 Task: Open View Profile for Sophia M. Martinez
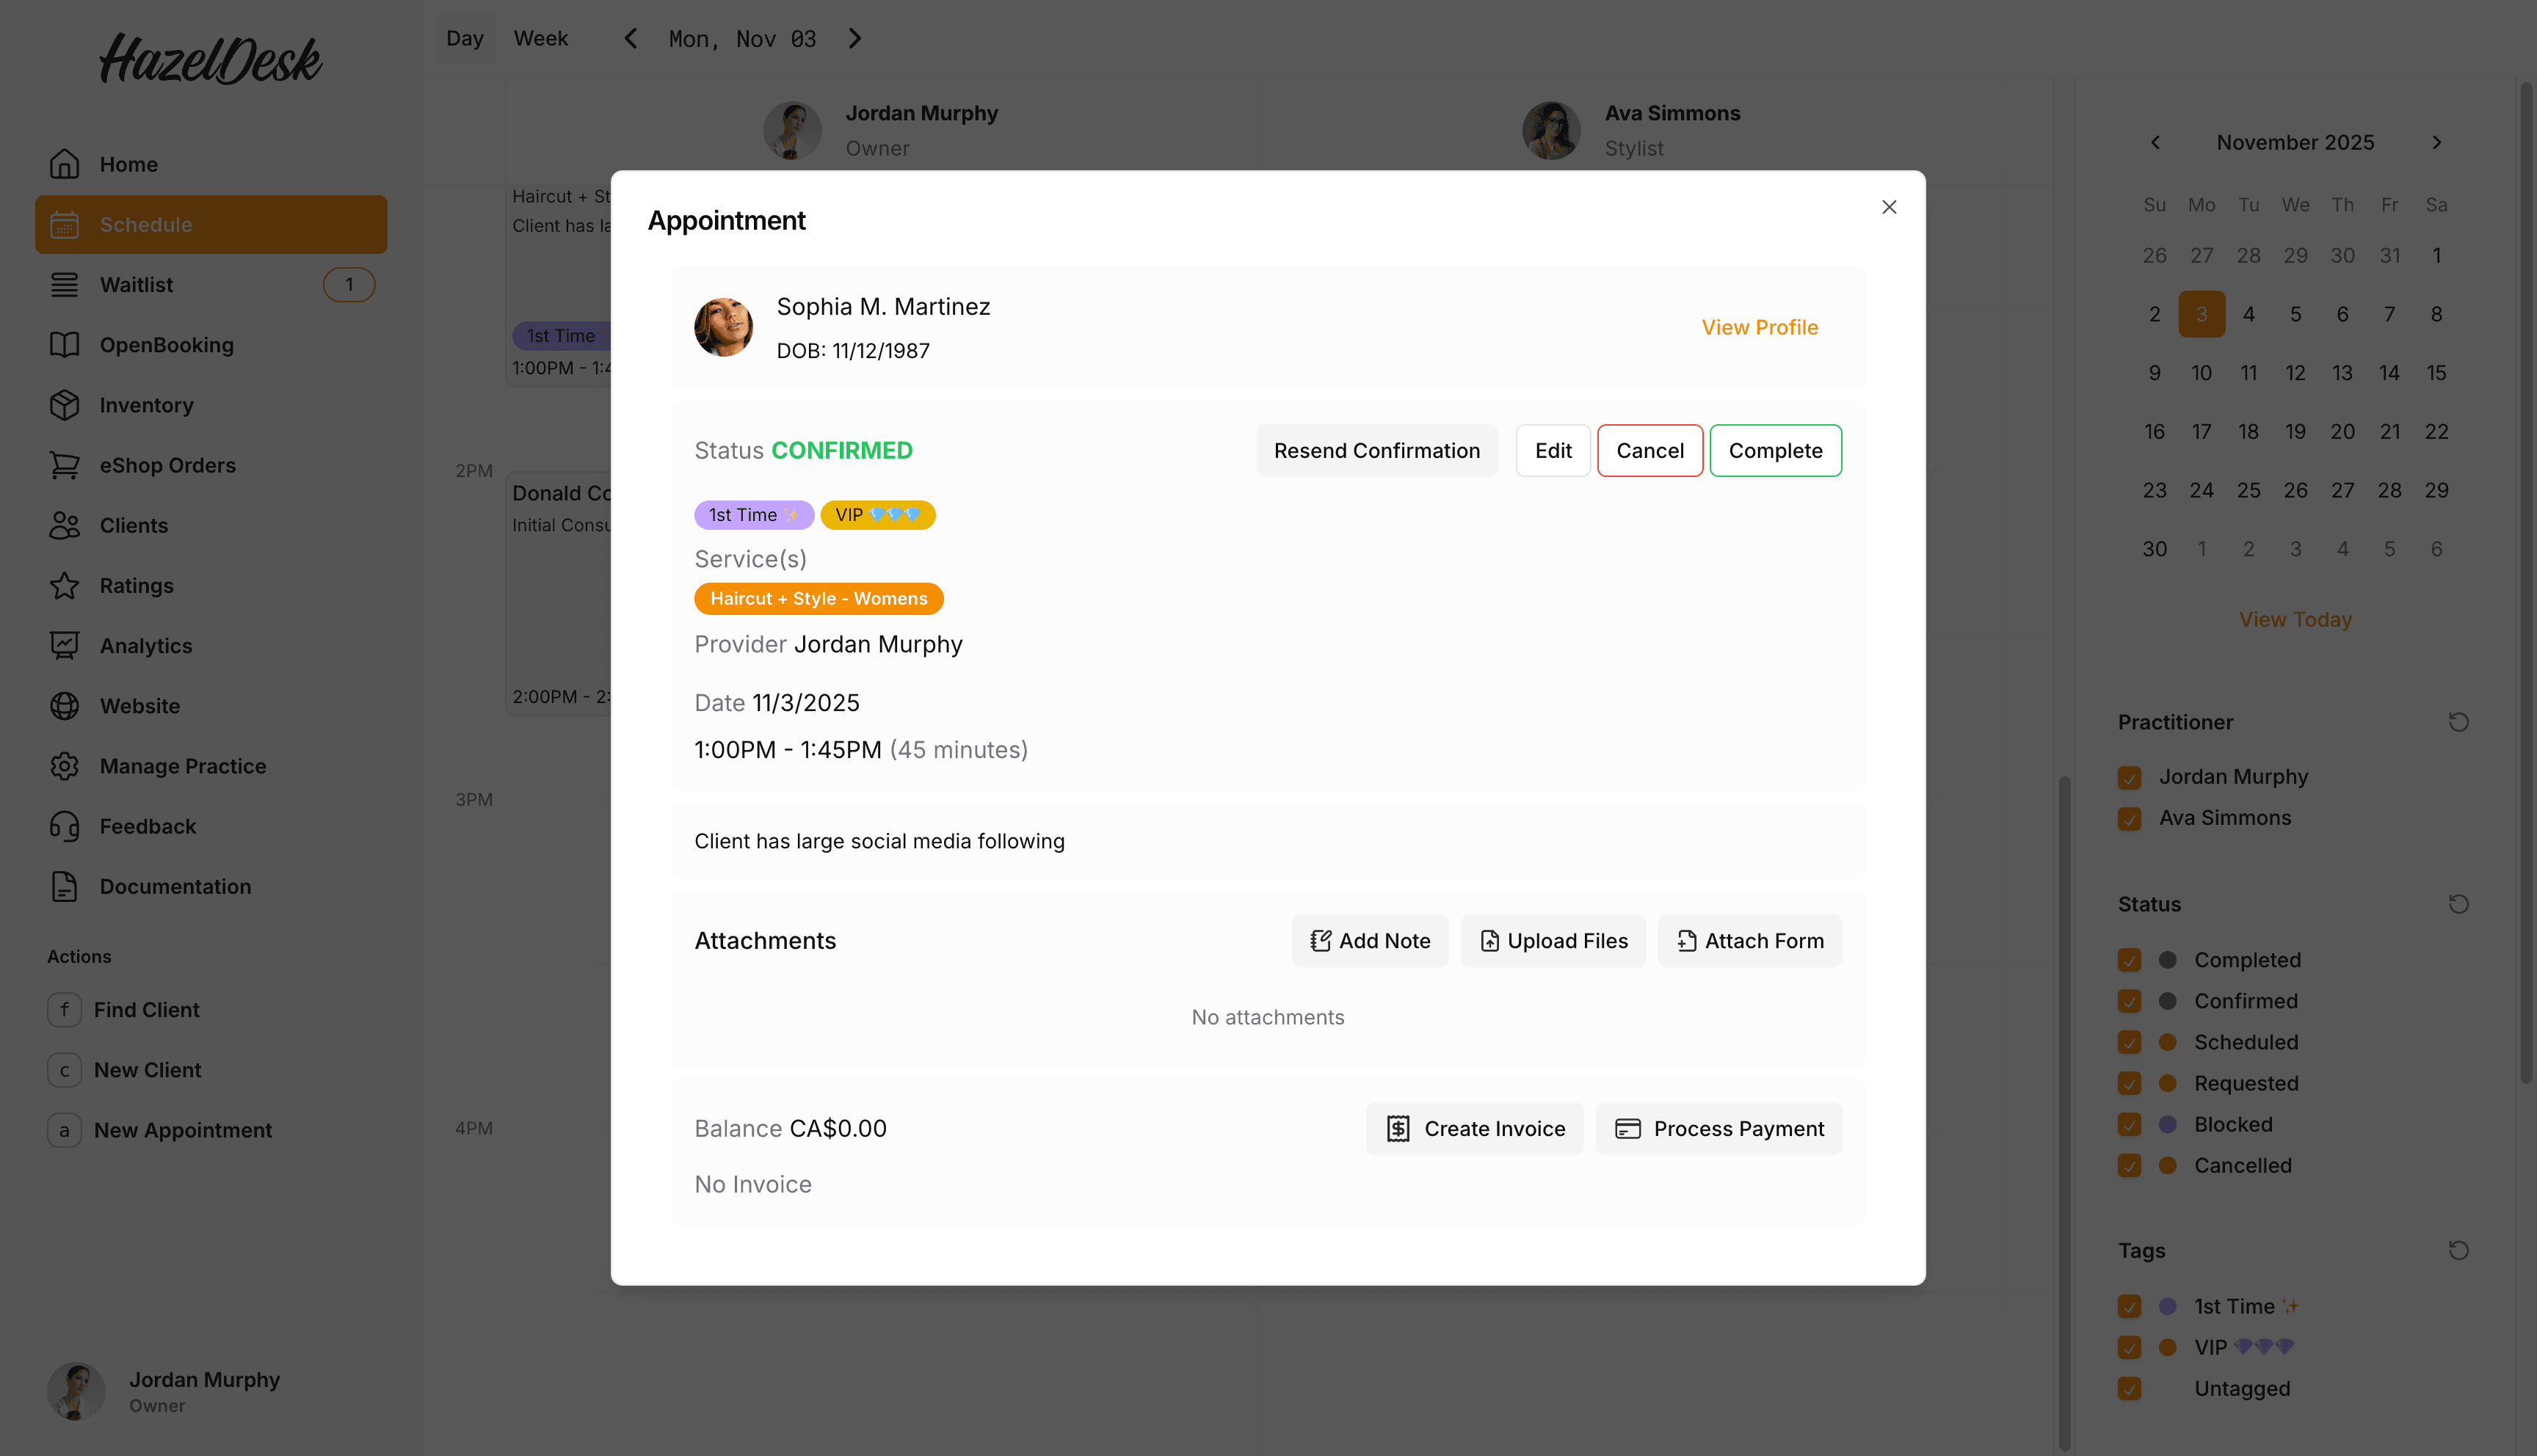1760,327
